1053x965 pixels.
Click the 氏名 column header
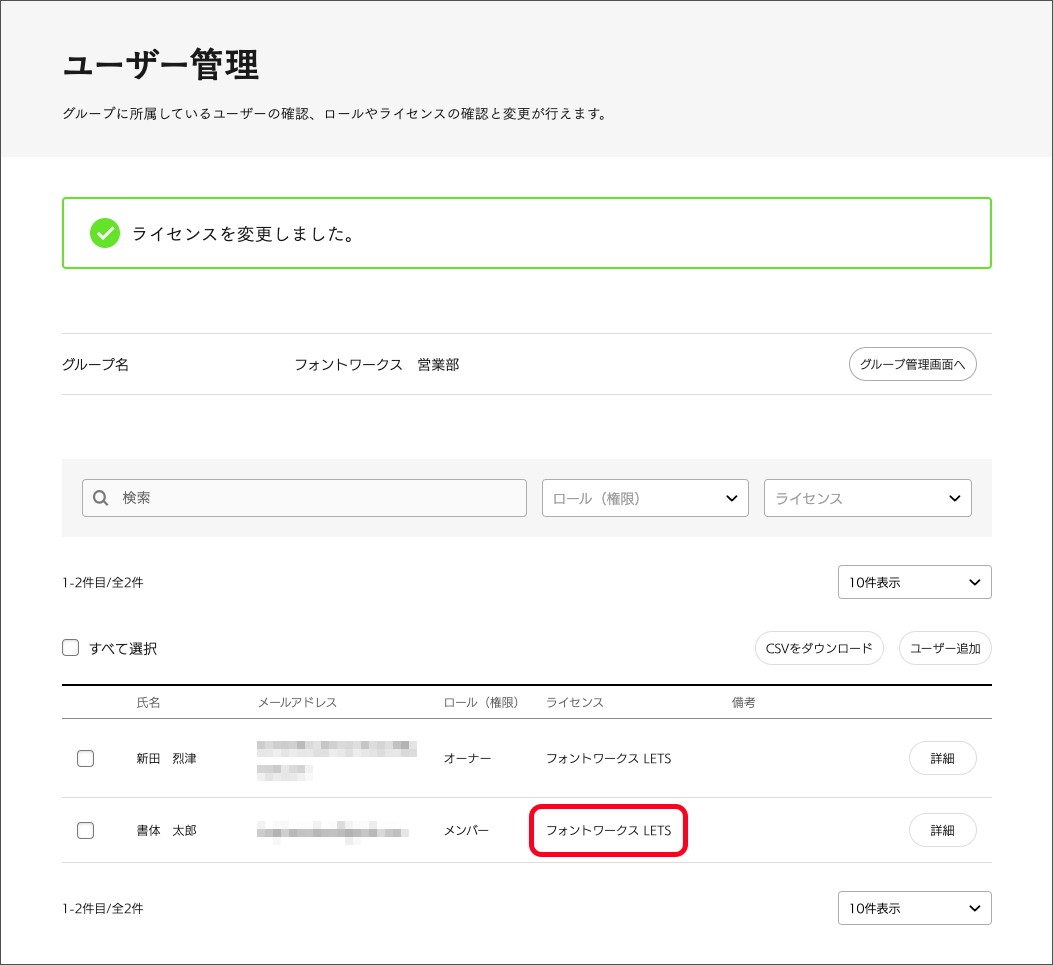[148, 702]
